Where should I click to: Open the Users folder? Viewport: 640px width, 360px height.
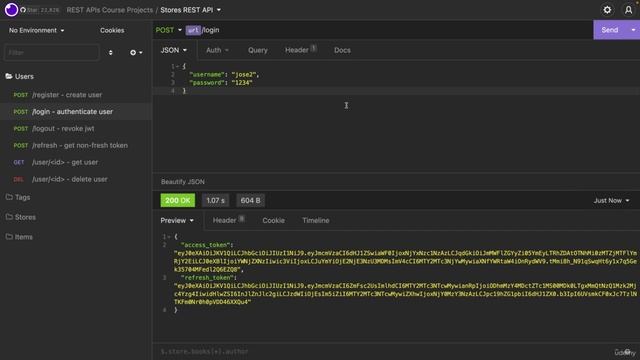point(20,76)
